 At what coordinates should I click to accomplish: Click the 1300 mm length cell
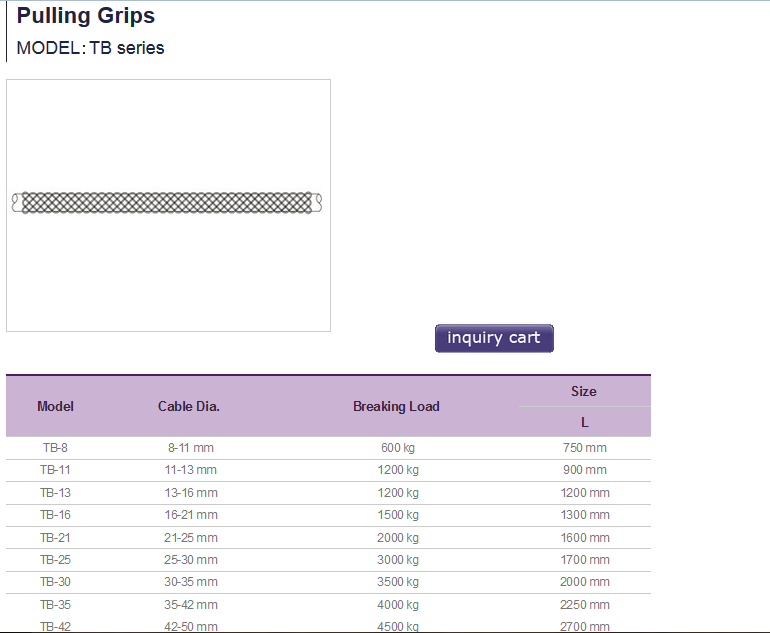(585, 515)
